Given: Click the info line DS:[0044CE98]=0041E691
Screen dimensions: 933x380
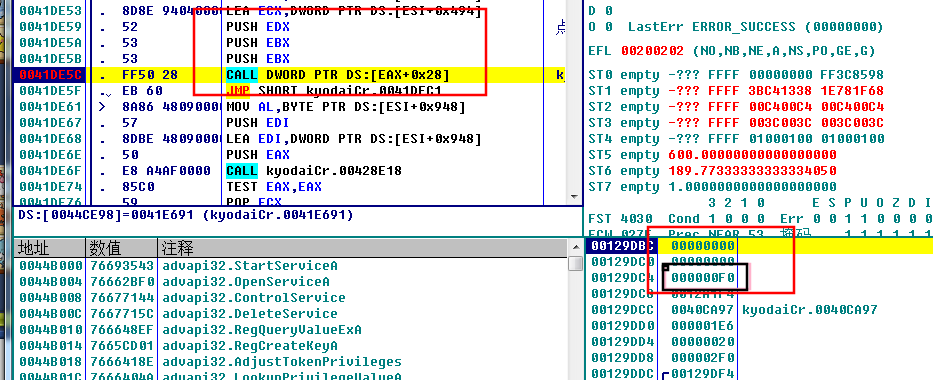Looking at the screenshot, I should [186, 215].
